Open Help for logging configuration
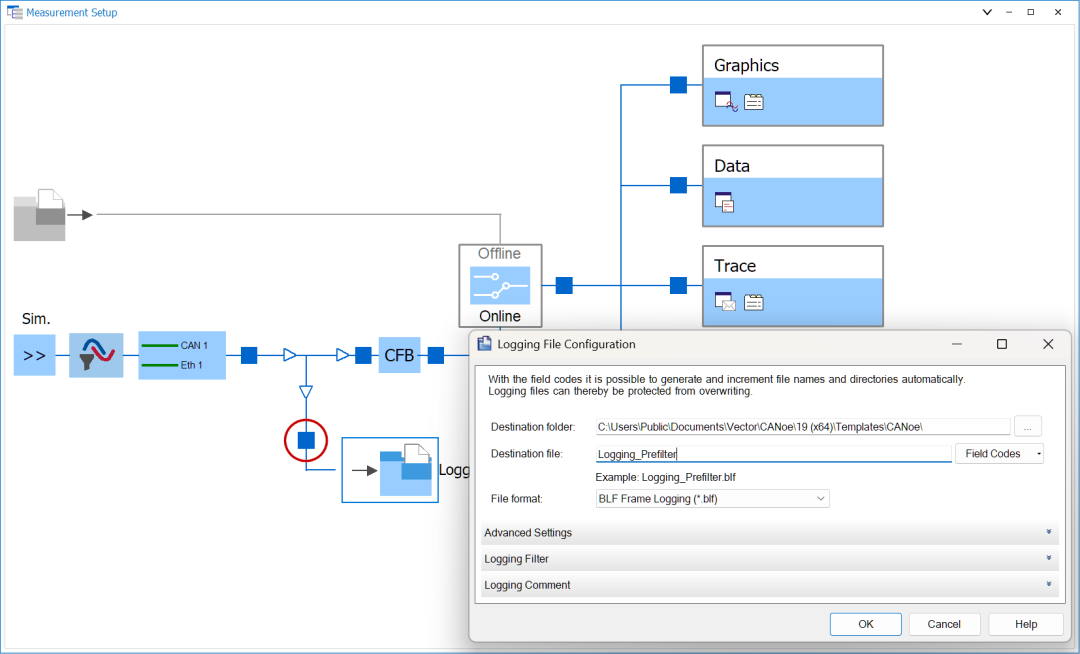The height and width of the screenshot is (654, 1080). [x=1026, y=624]
